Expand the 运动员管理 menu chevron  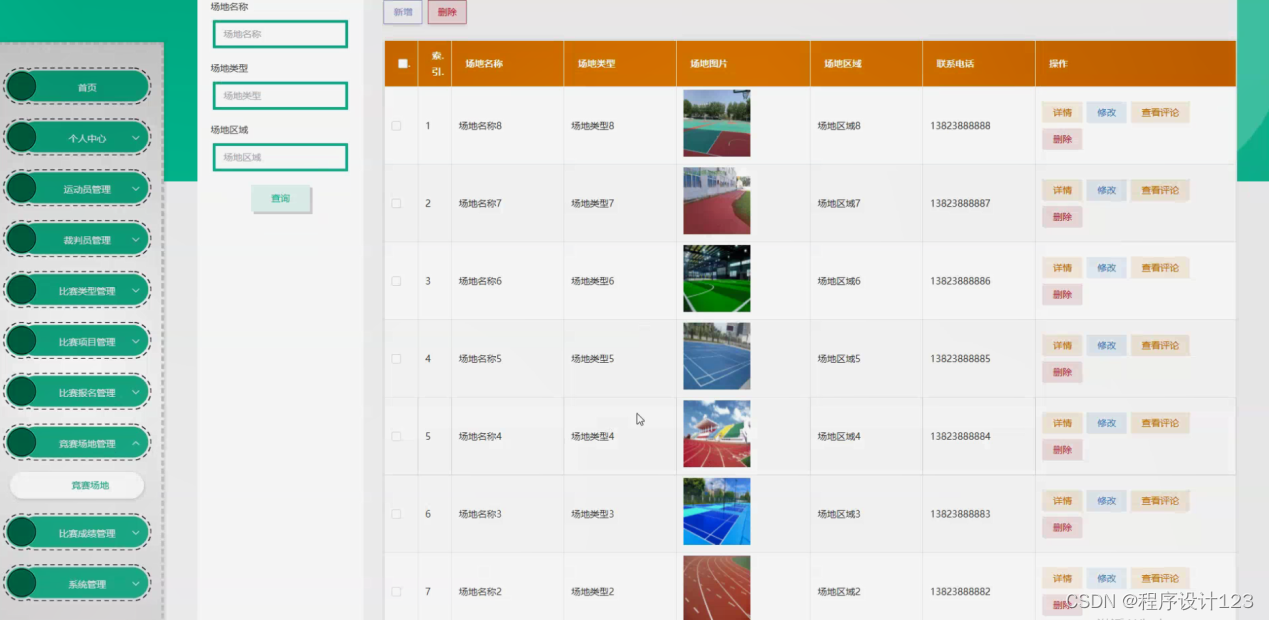[x=135, y=189]
